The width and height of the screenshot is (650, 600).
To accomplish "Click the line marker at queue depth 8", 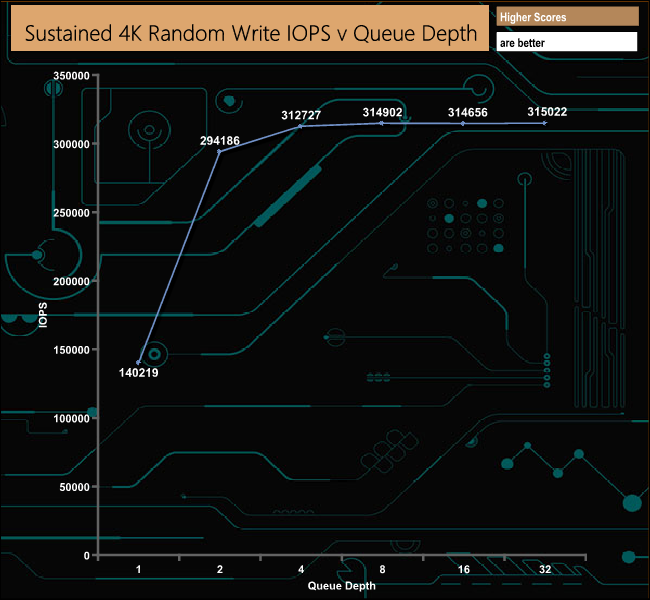I will [382, 123].
